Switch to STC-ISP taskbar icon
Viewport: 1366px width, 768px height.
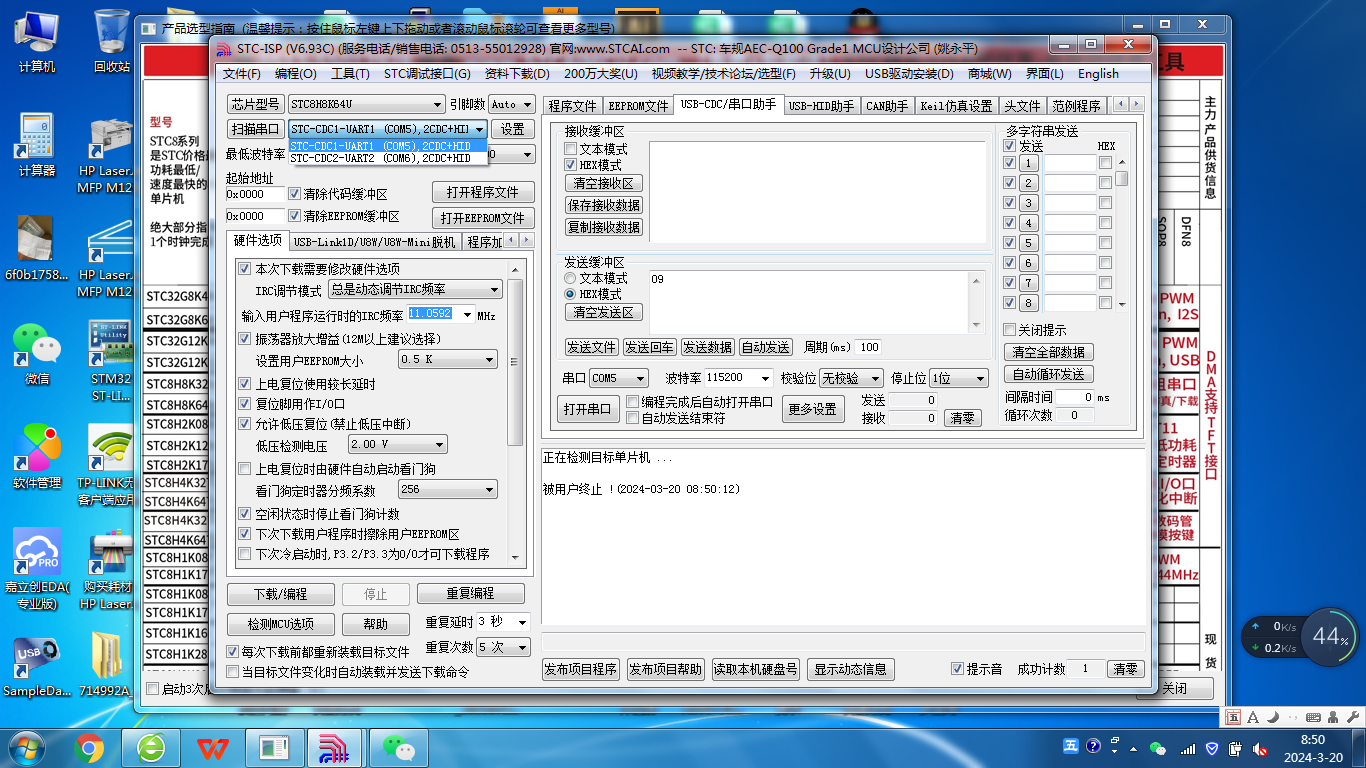pyautogui.click(x=335, y=747)
